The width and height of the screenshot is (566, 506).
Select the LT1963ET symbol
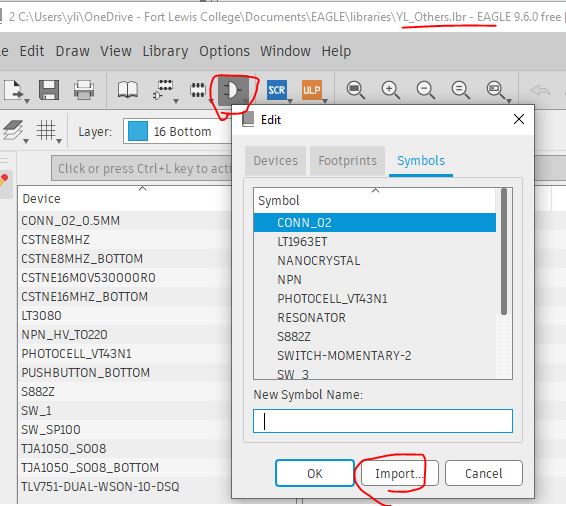[x=375, y=241]
